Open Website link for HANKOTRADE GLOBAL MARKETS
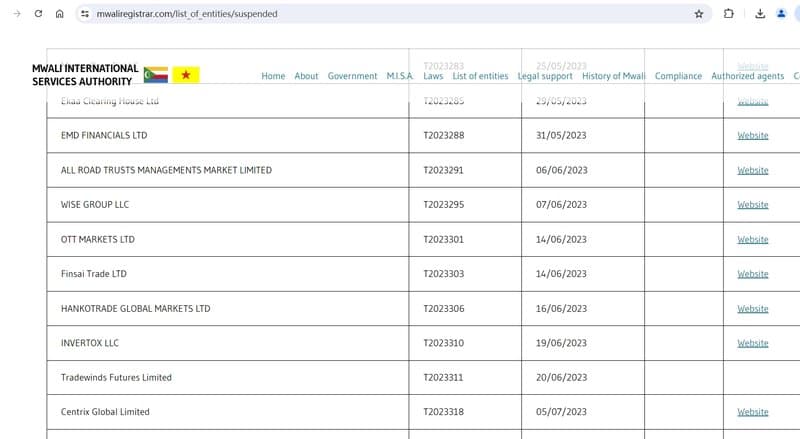This screenshot has height=439, width=800. pyautogui.click(x=753, y=308)
